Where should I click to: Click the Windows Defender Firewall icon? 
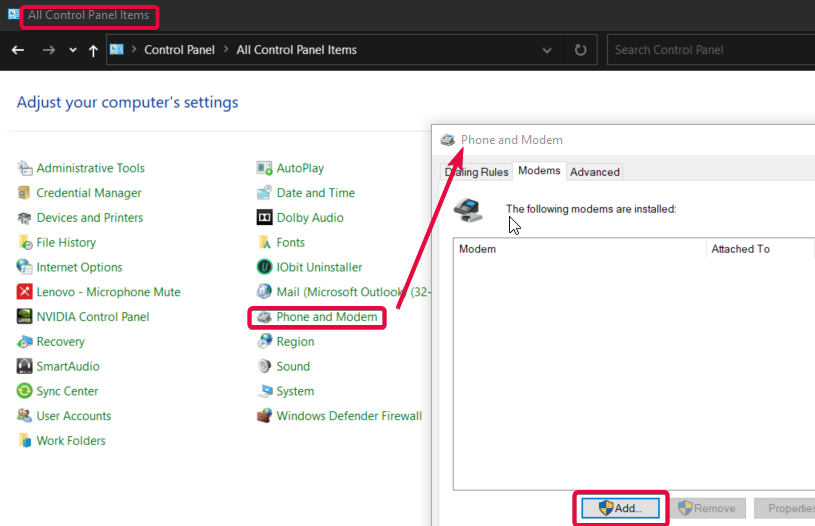click(x=265, y=416)
